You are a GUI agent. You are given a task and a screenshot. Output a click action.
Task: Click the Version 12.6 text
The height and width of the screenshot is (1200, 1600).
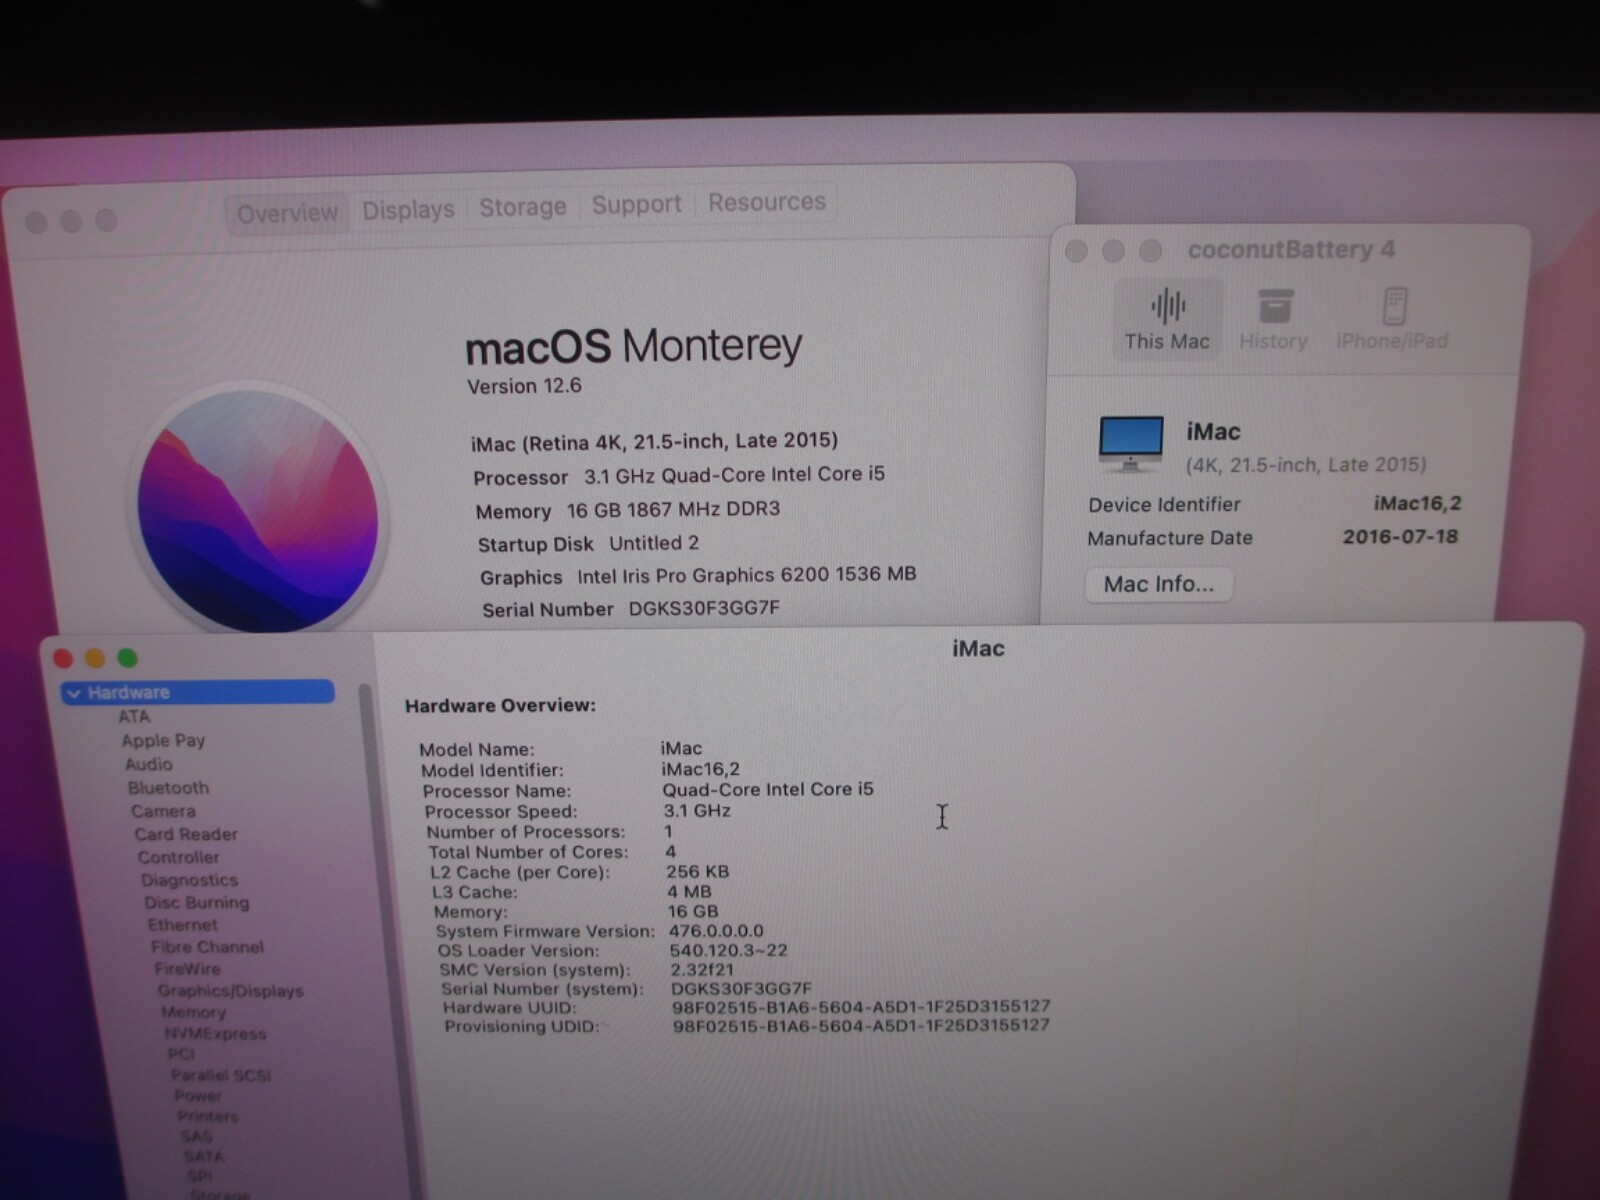(524, 386)
